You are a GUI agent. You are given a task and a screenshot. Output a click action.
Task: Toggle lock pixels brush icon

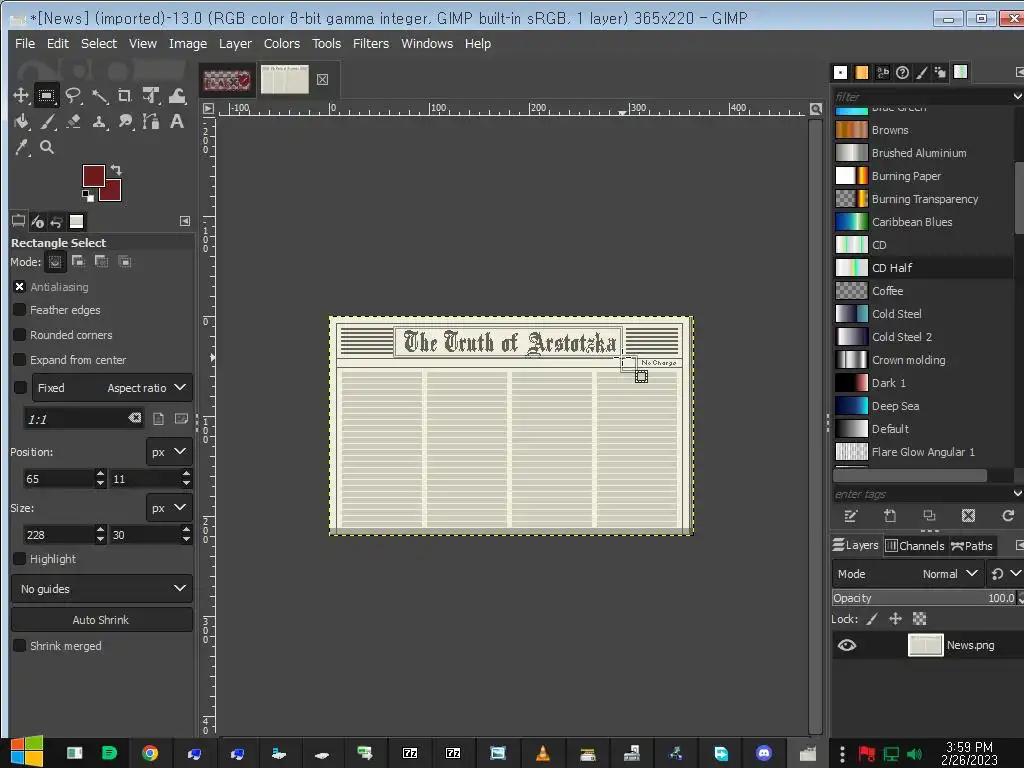pyautogui.click(x=872, y=618)
